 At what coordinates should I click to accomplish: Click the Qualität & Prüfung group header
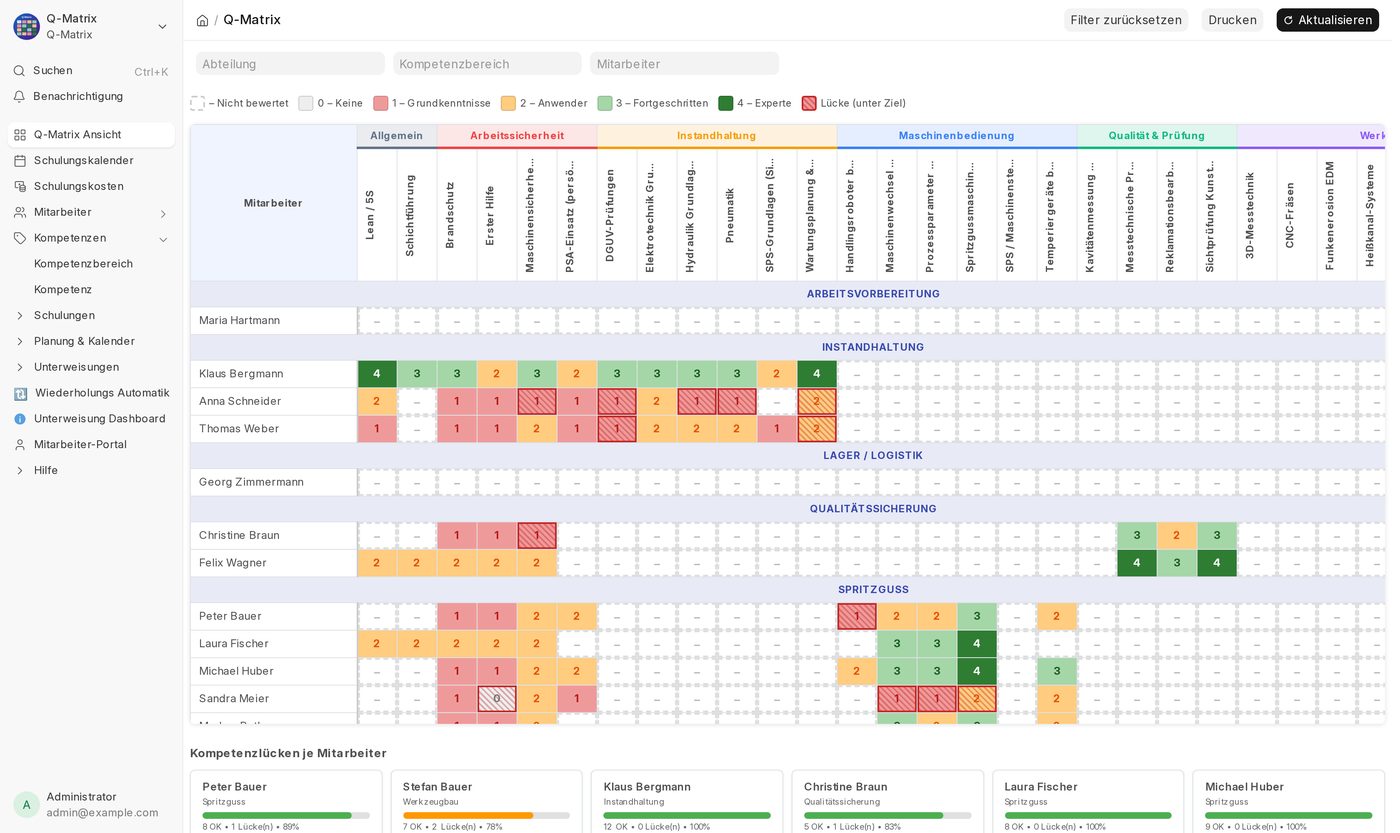click(1157, 136)
